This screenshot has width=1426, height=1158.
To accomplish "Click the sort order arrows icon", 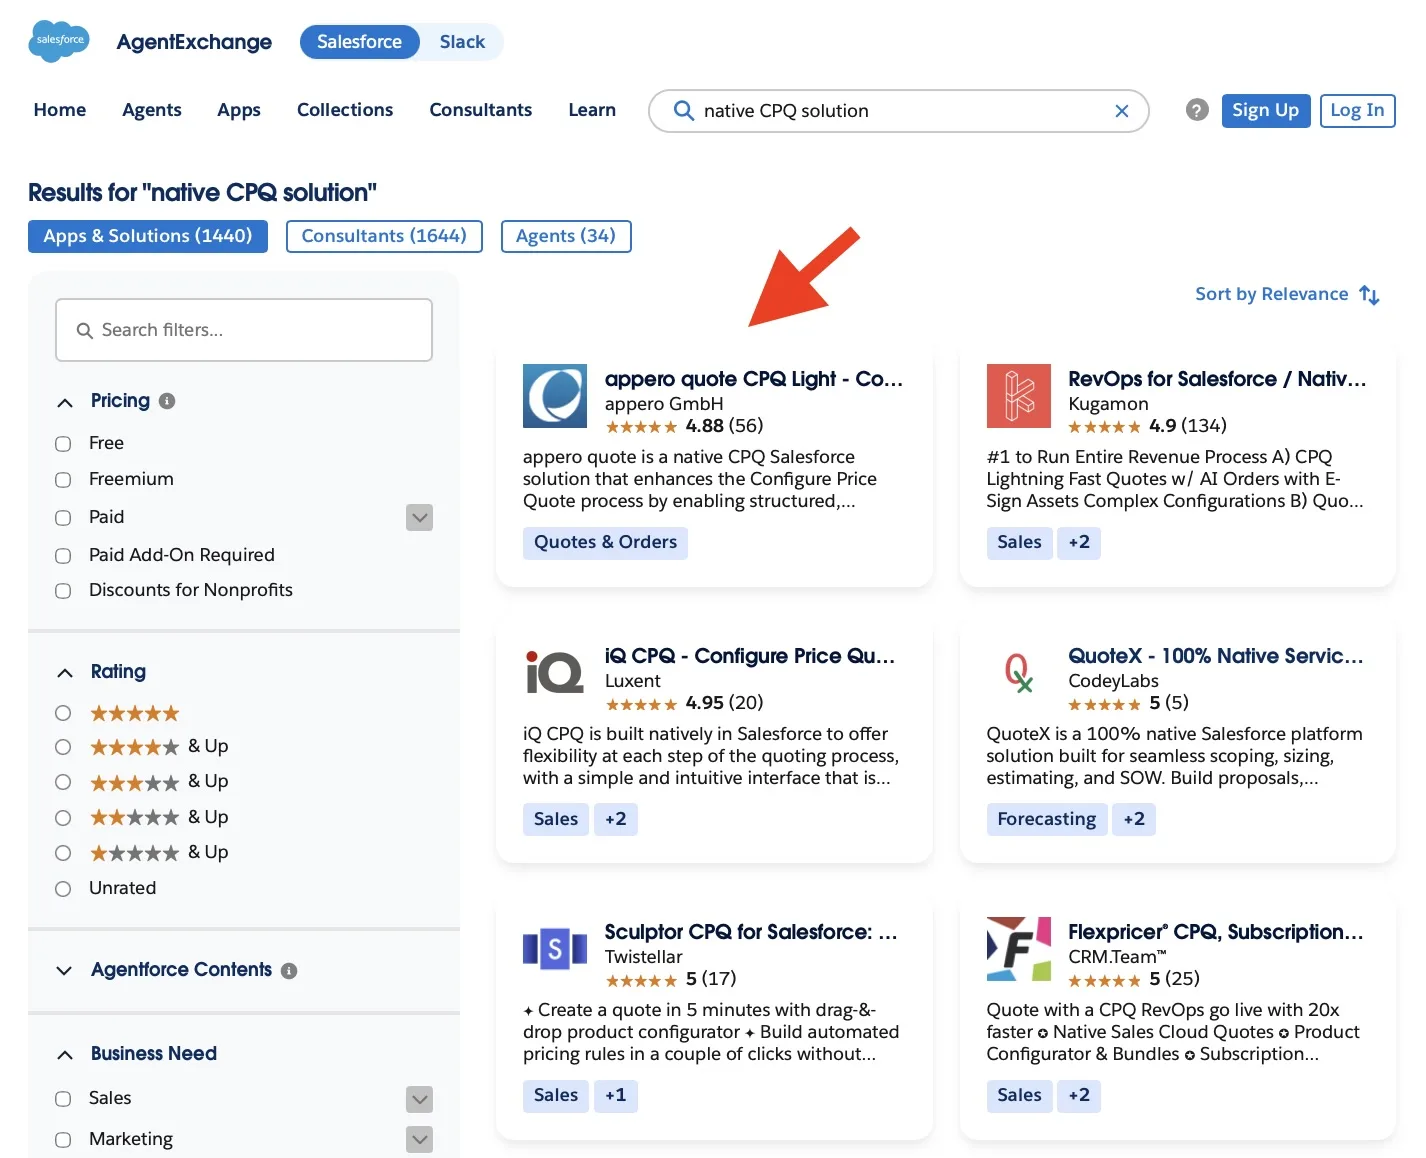I will point(1370,295).
